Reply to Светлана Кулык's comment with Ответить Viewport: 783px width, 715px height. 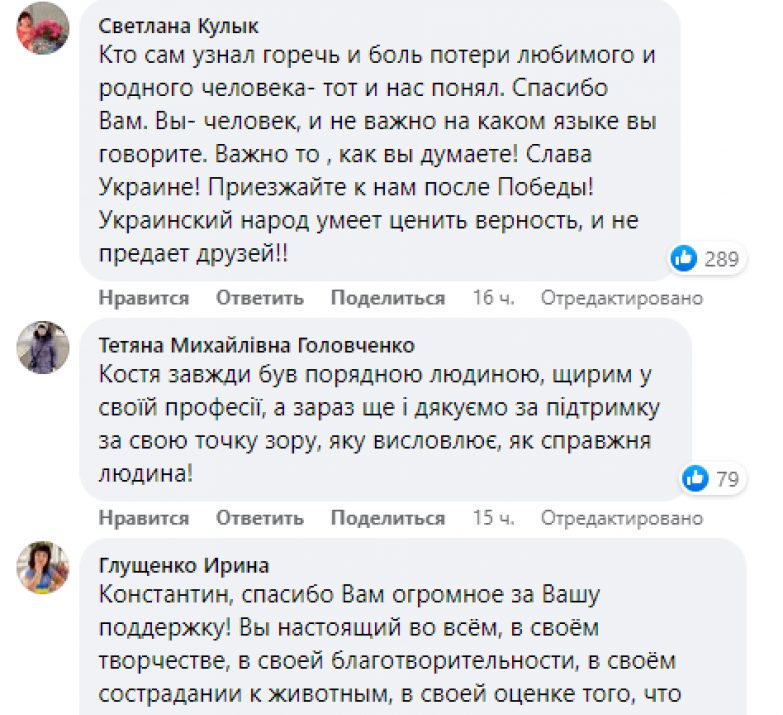click(259, 298)
